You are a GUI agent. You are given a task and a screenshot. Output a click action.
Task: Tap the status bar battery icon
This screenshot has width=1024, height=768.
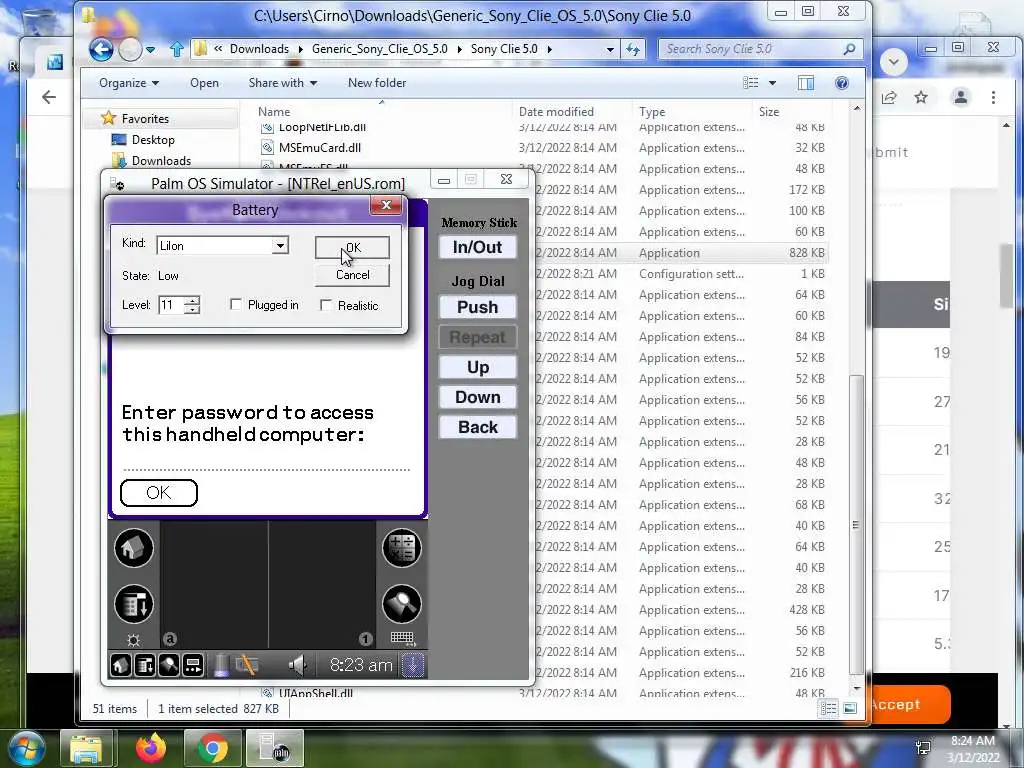pyautogui.click(x=221, y=665)
